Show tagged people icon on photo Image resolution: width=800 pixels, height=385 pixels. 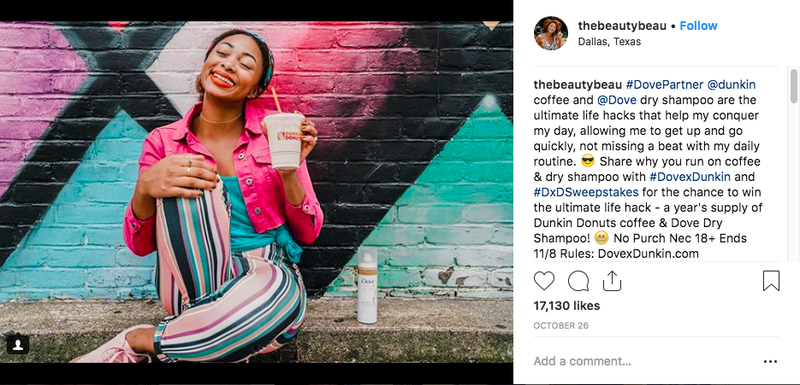(x=17, y=344)
